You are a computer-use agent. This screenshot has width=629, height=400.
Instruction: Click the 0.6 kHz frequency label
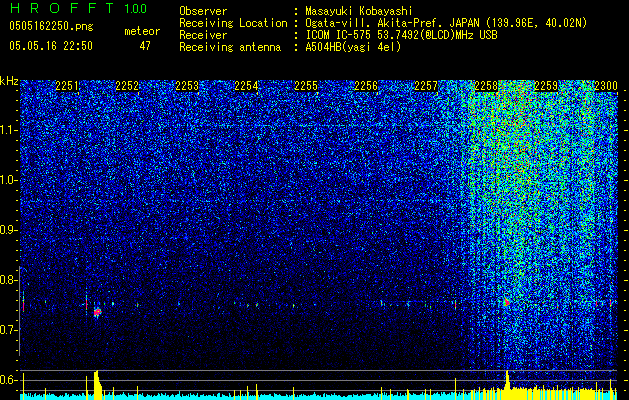pyautogui.click(x=8, y=380)
